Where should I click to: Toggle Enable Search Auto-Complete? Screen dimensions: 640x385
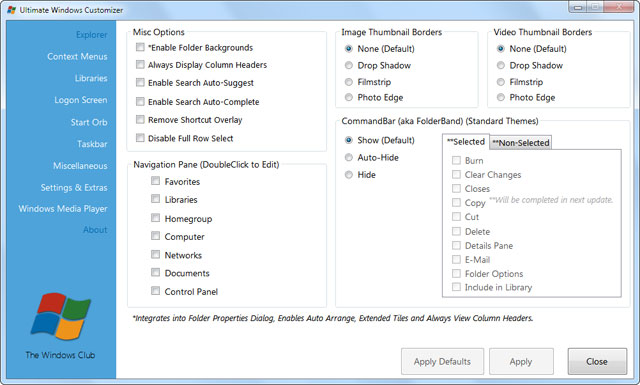point(140,101)
